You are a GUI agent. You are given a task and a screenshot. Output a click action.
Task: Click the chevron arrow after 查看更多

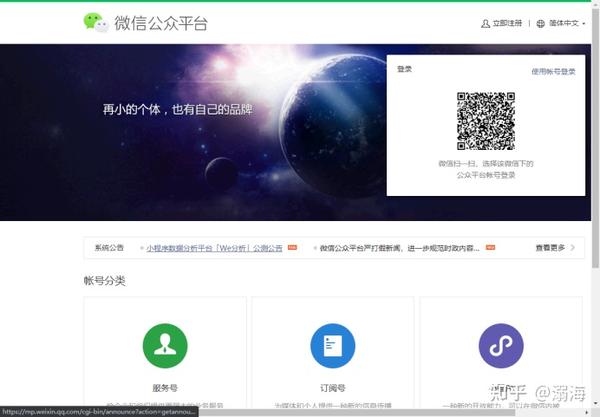[x=572, y=248]
